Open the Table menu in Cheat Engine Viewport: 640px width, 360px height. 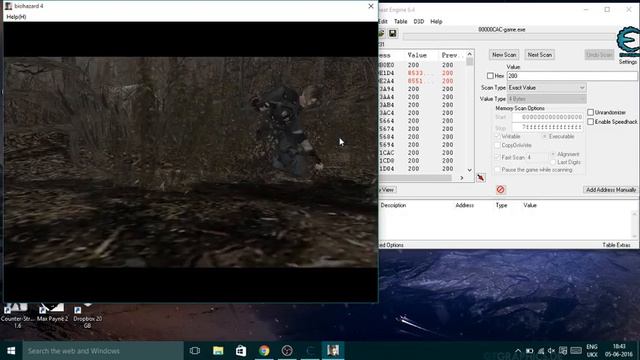point(400,21)
